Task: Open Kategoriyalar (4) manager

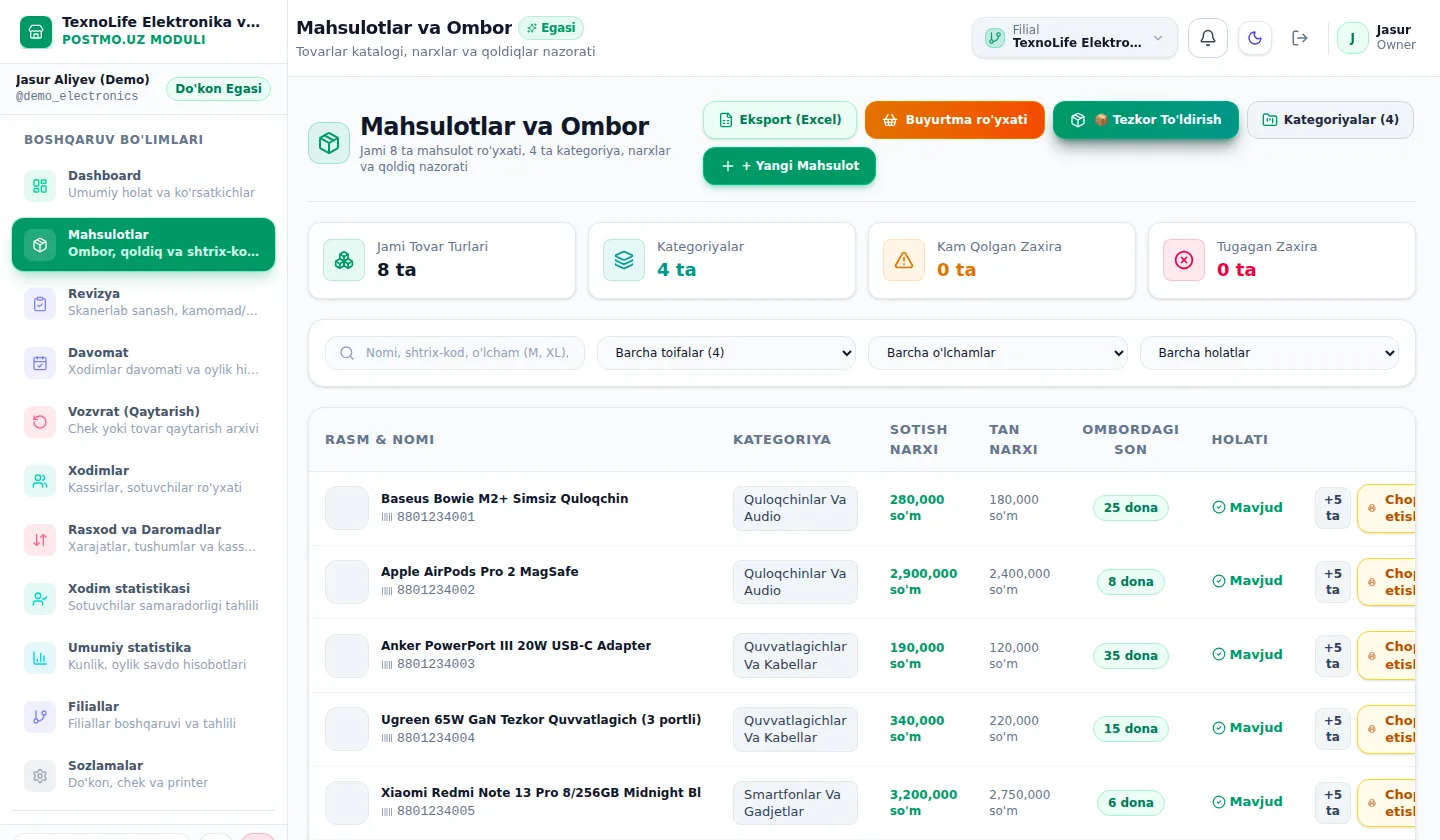Action: coord(1330,120)
